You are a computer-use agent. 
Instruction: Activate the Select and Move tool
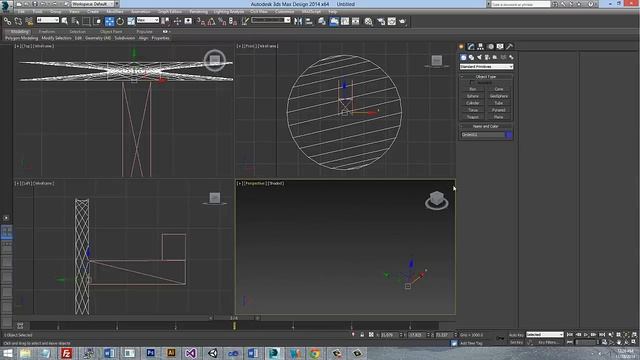point(109,21)
